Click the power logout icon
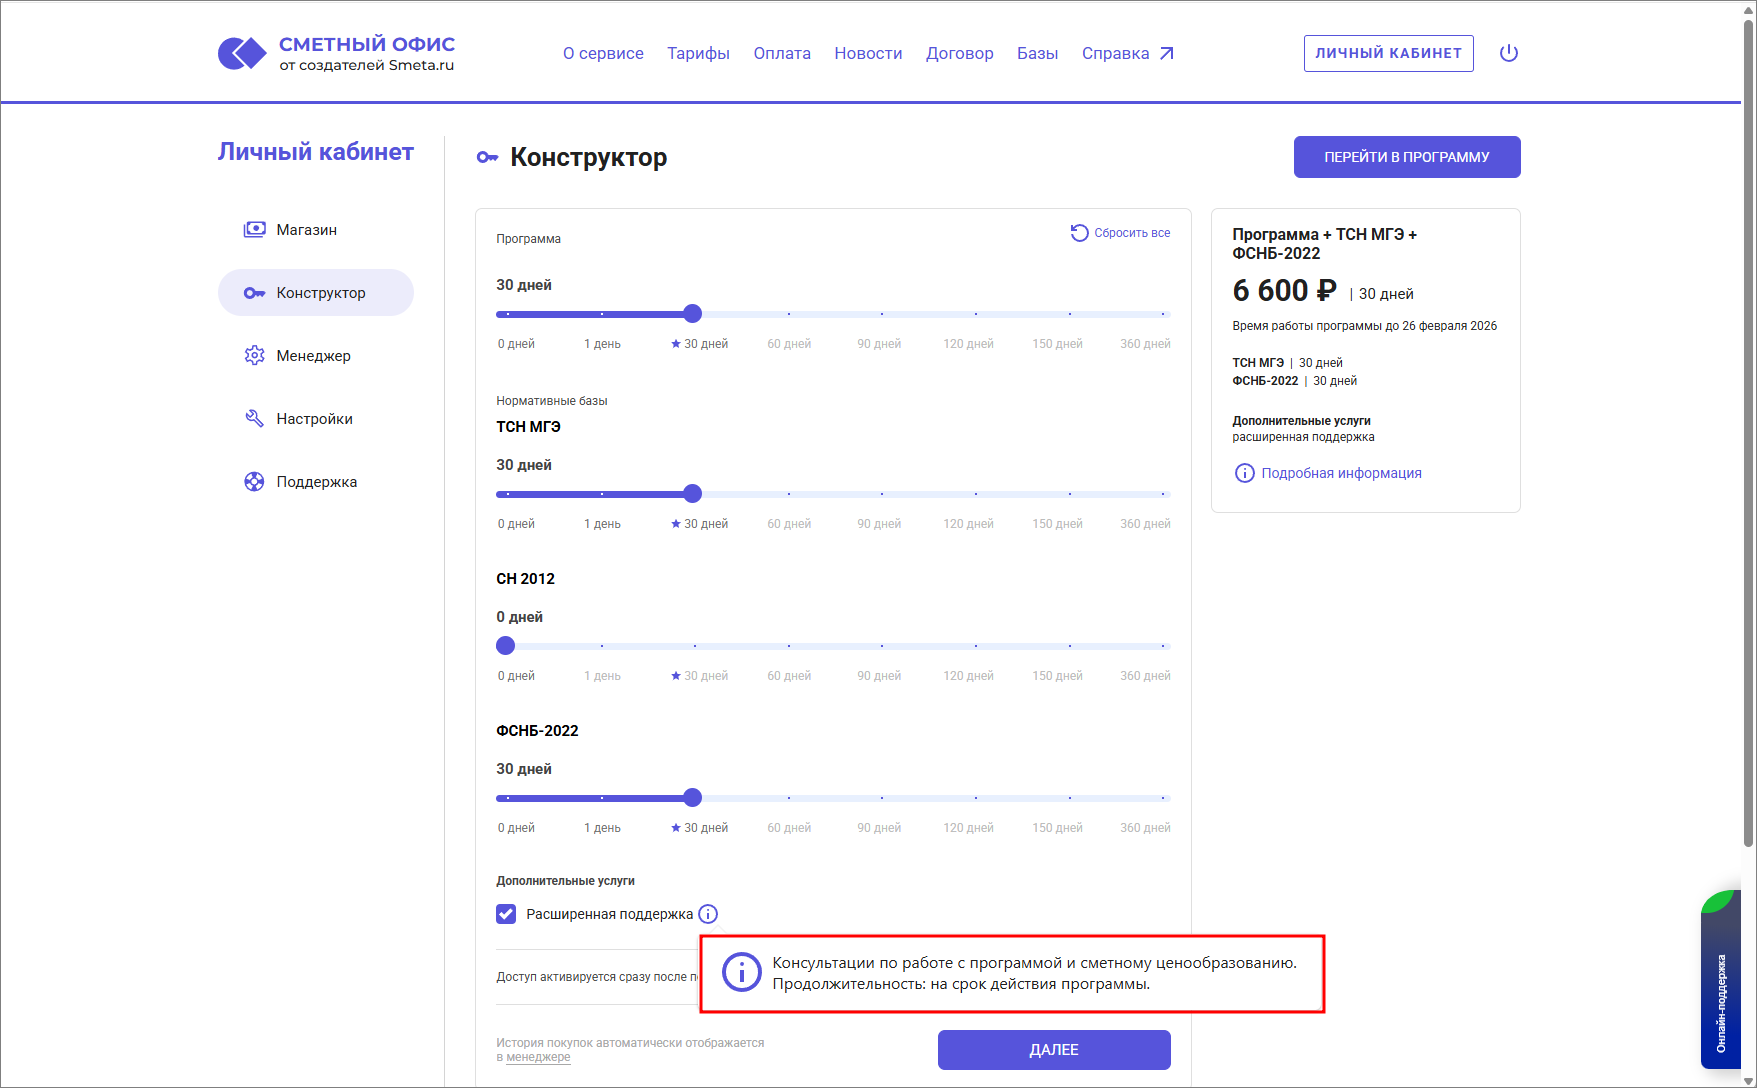Screen dimensions: 1757x1088 click(1509, 53)
